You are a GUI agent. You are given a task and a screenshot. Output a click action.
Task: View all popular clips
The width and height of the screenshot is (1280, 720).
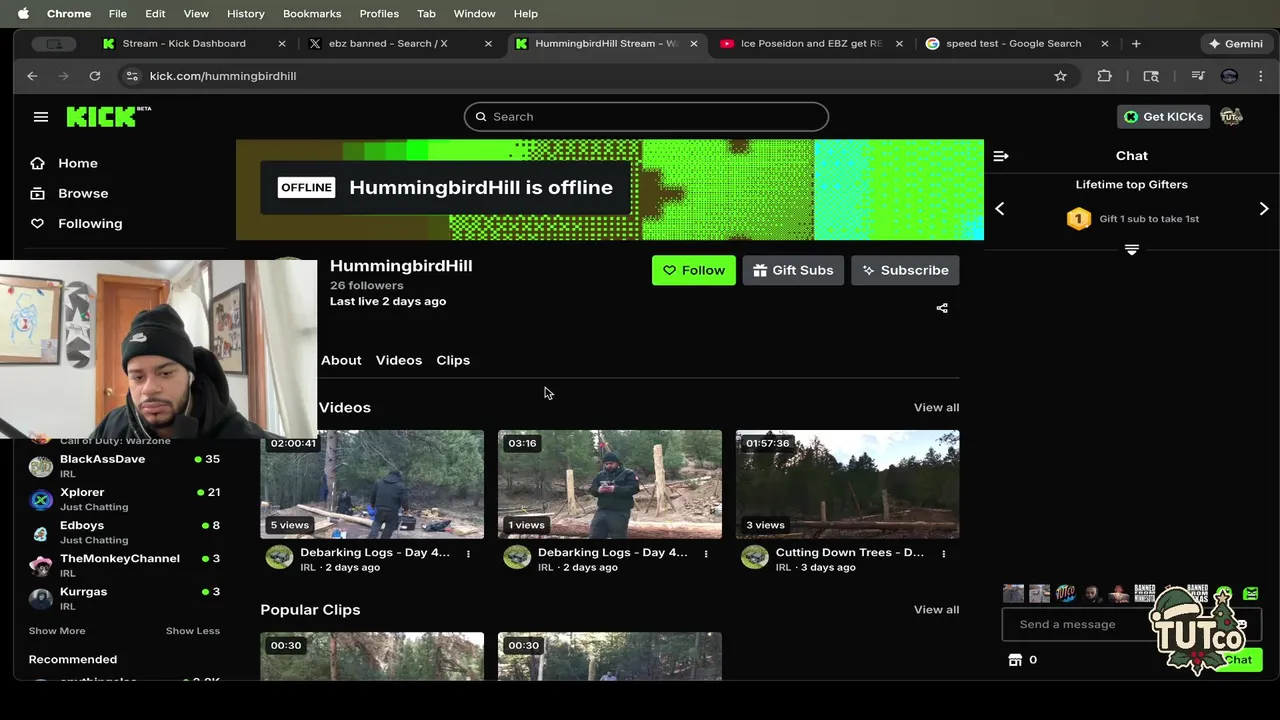(936, 609)
